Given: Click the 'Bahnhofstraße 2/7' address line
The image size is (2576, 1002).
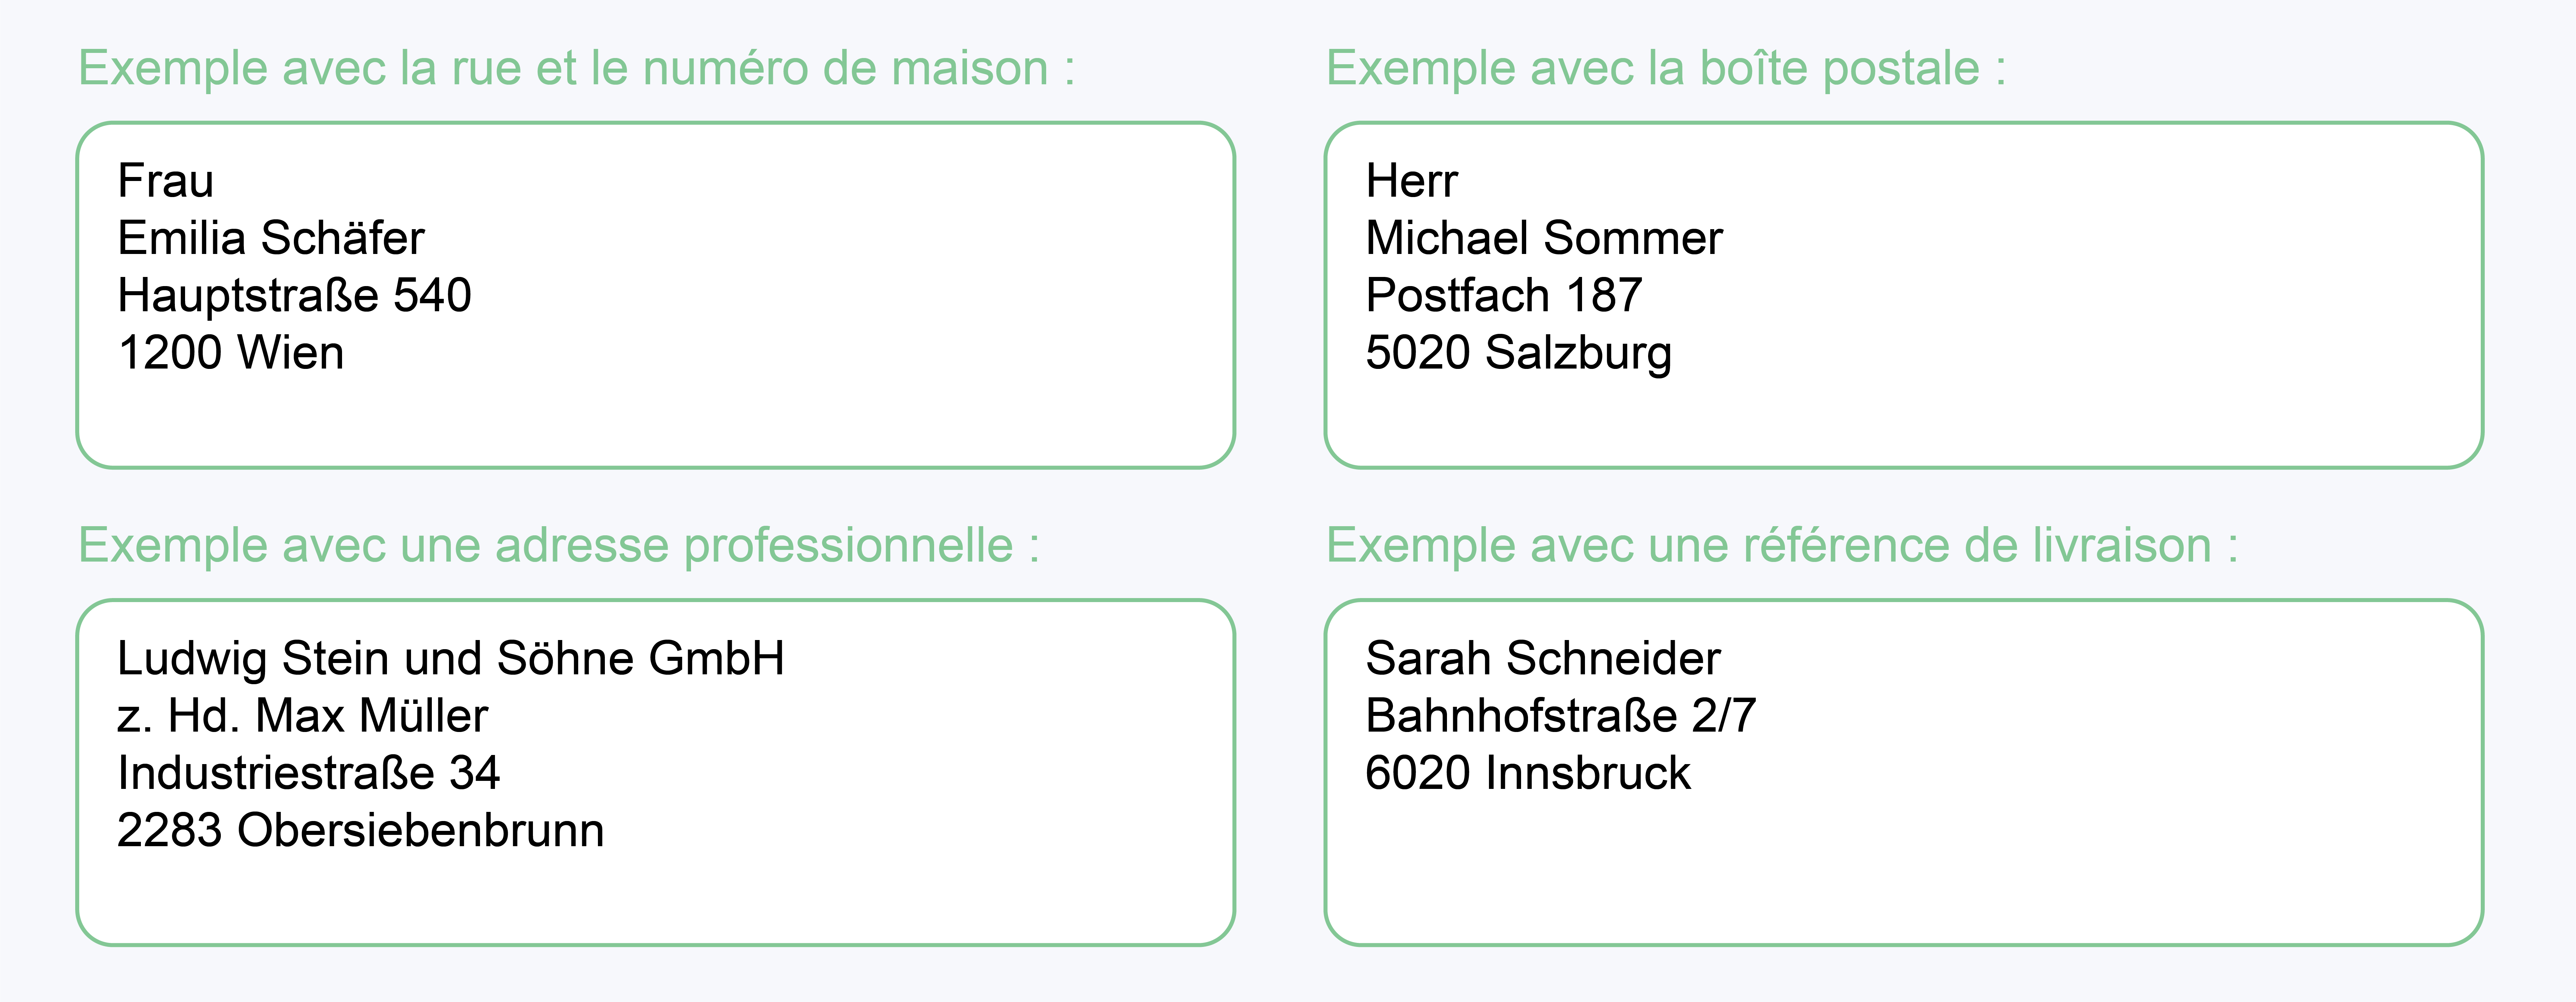Looking at the screenshot, I should [1560, 716].
